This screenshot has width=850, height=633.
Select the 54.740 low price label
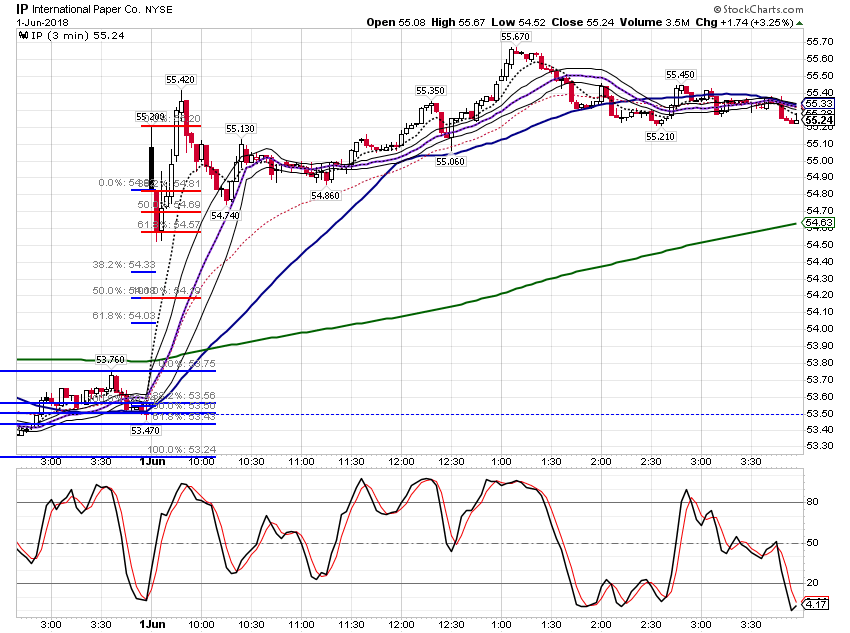coord(225,216)
